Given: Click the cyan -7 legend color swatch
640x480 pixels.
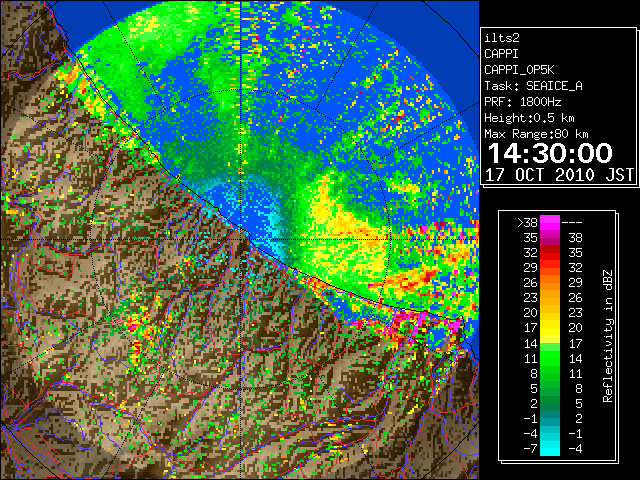Looking at the screenshot, I should pos(550,448).
